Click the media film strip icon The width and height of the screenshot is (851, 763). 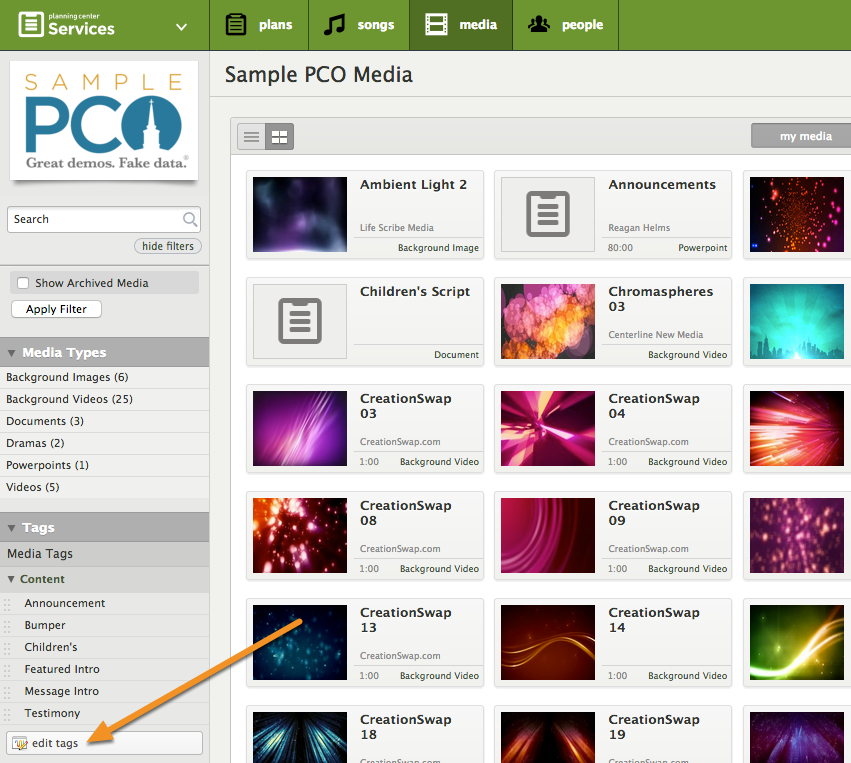click(x=436, y=25)
